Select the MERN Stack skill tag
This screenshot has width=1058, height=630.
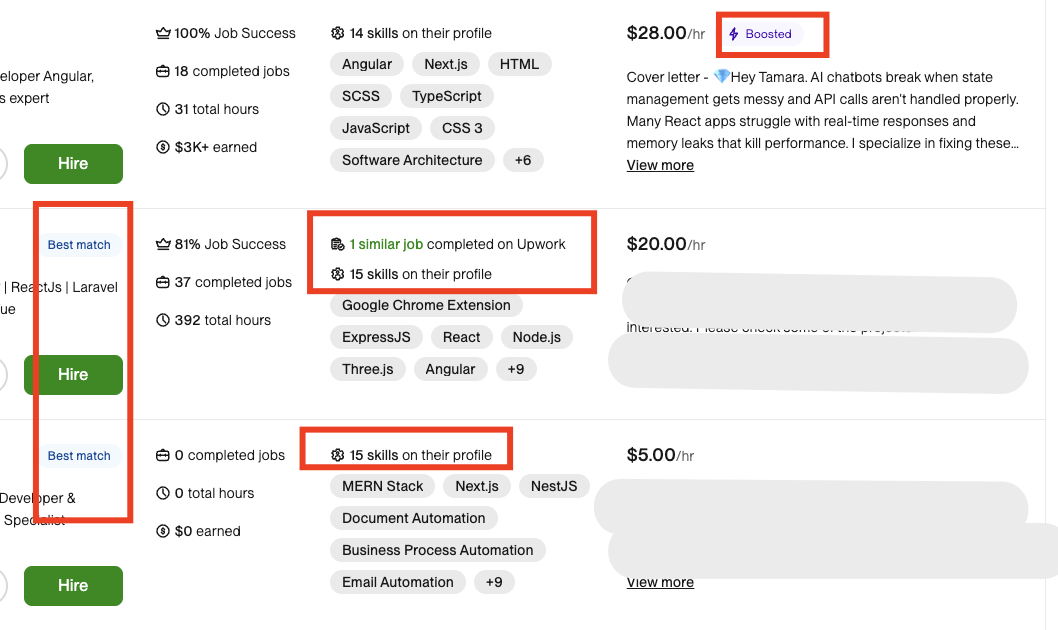[383, 486]
